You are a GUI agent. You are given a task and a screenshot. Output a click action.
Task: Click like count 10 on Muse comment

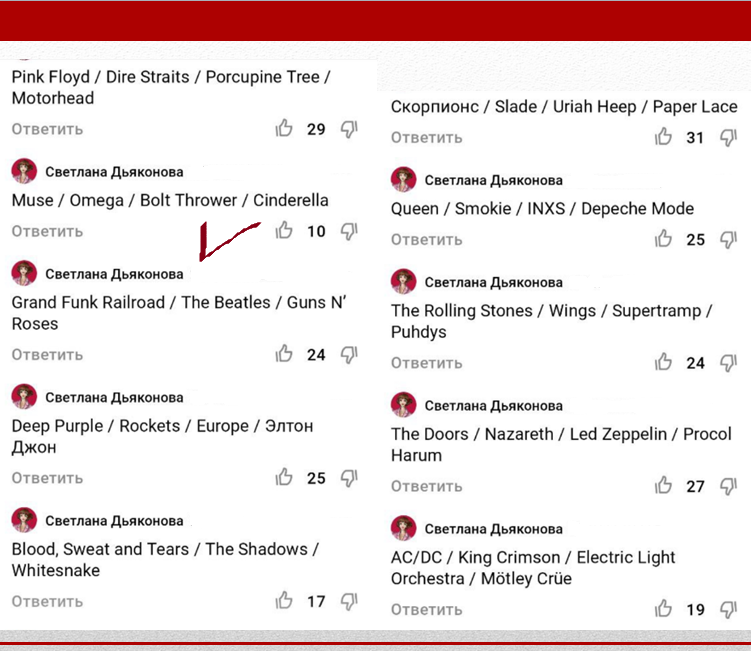tap(316, 231)
